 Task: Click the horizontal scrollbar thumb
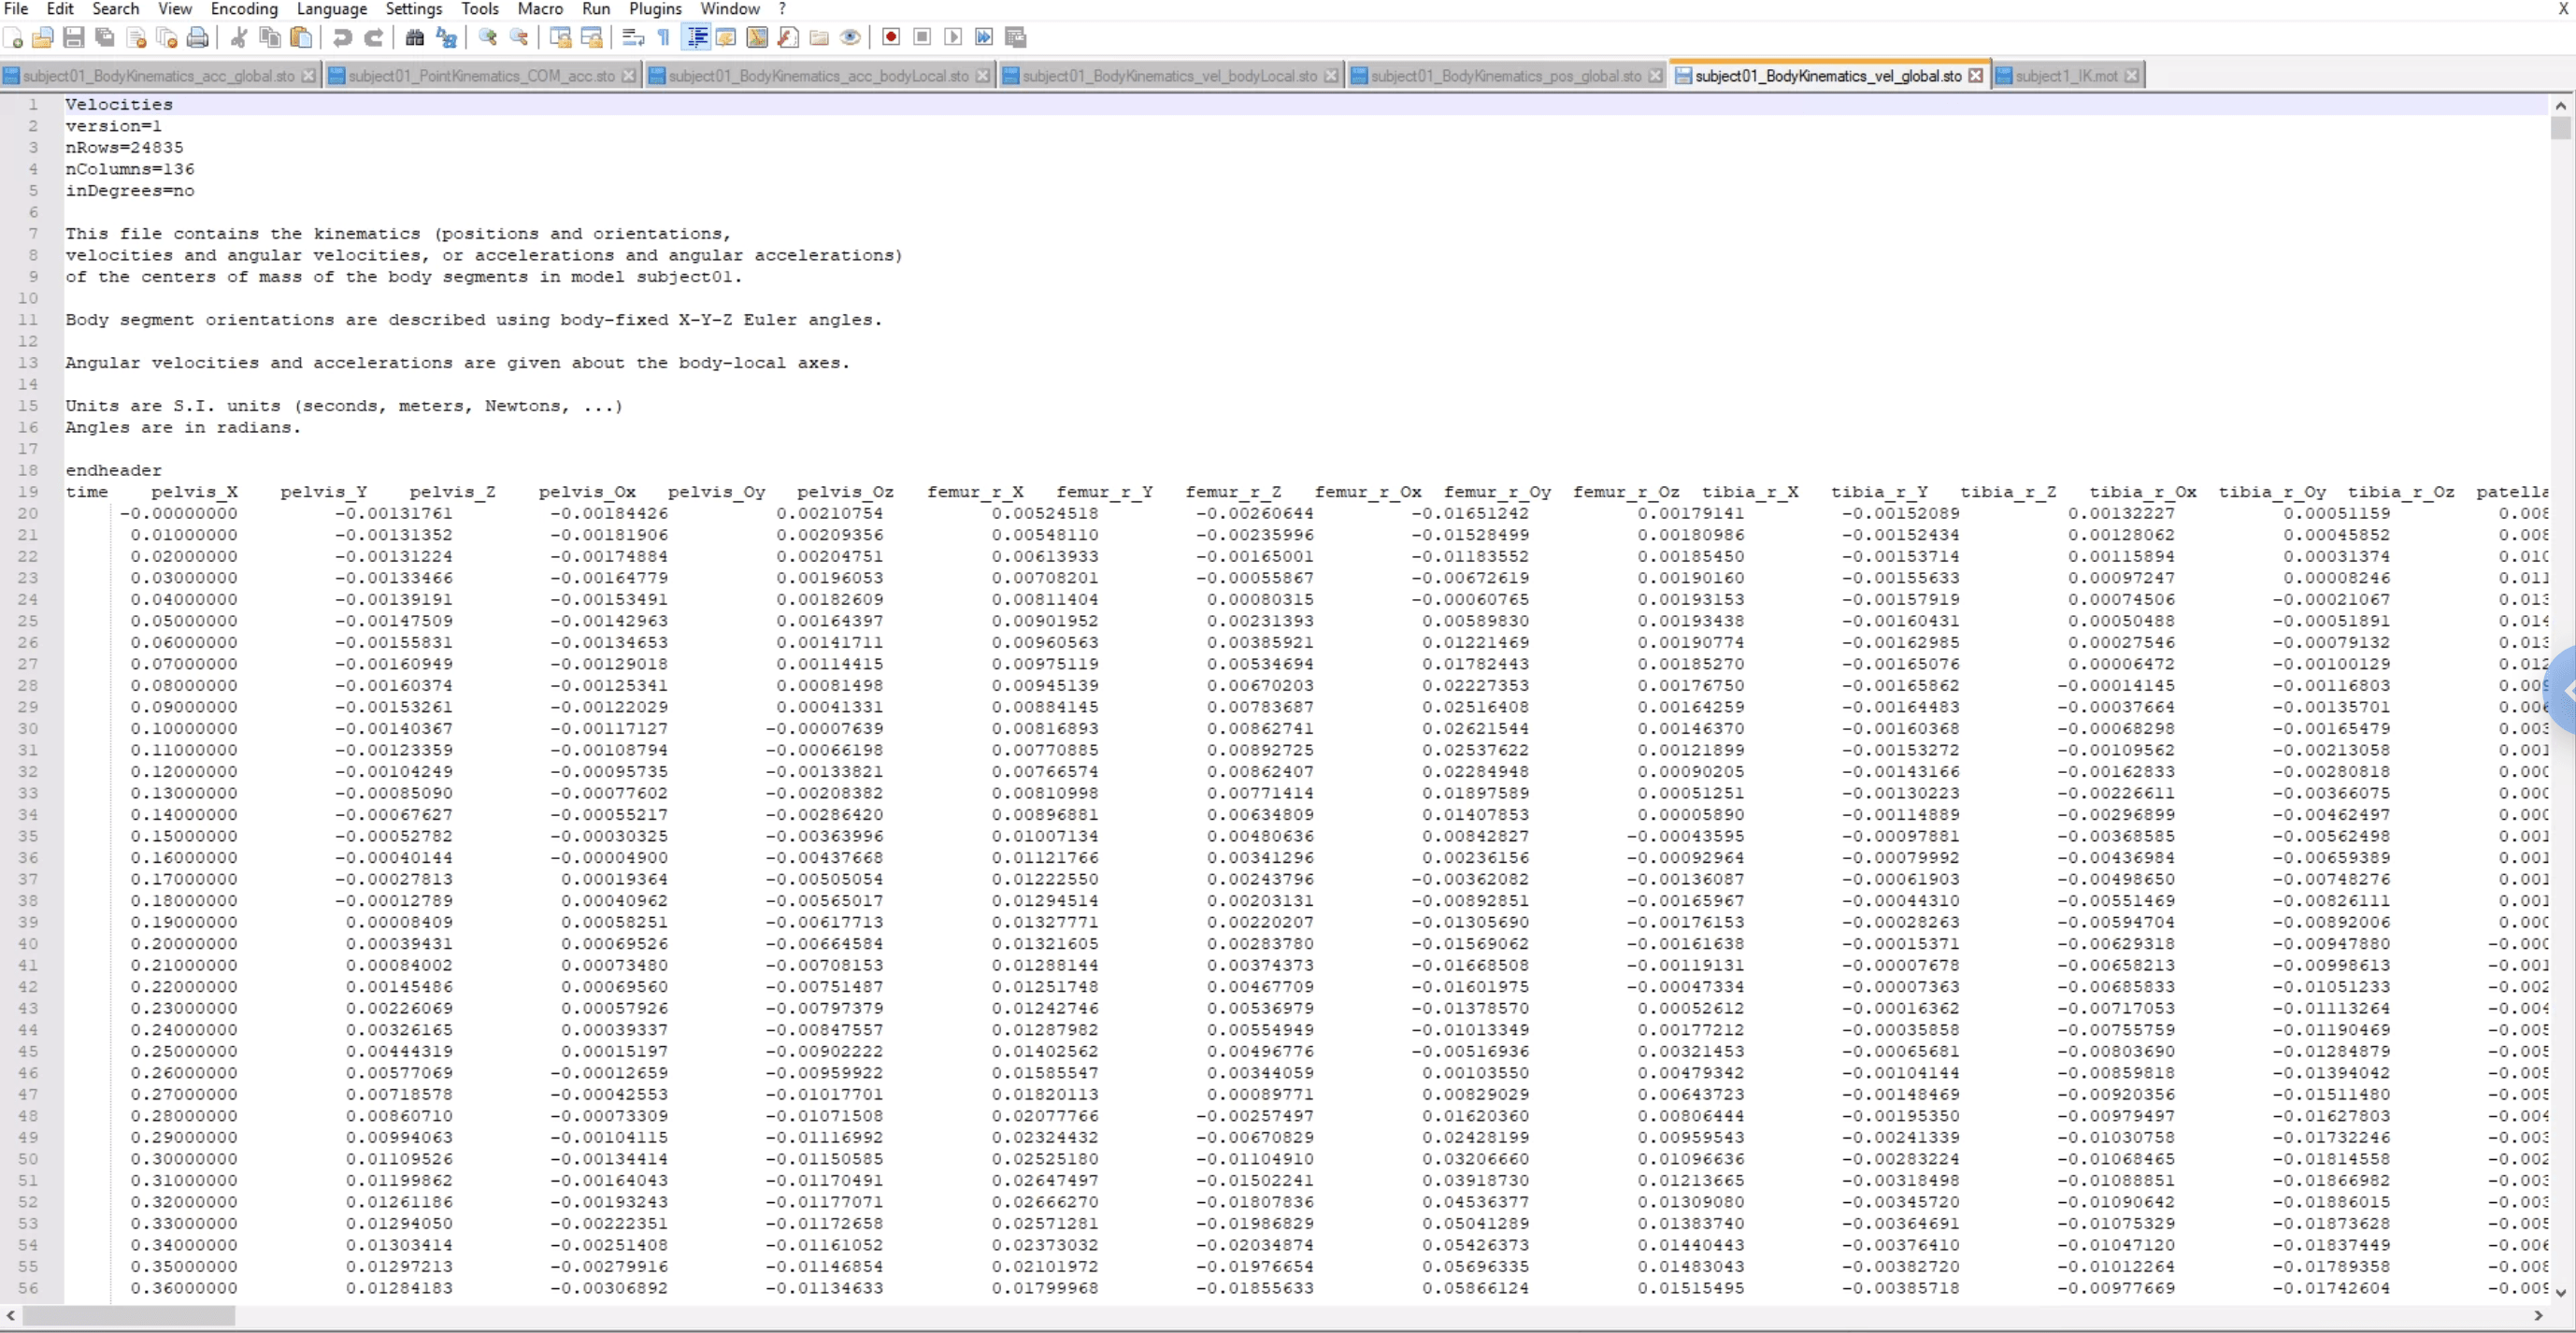click(128, 1316)
